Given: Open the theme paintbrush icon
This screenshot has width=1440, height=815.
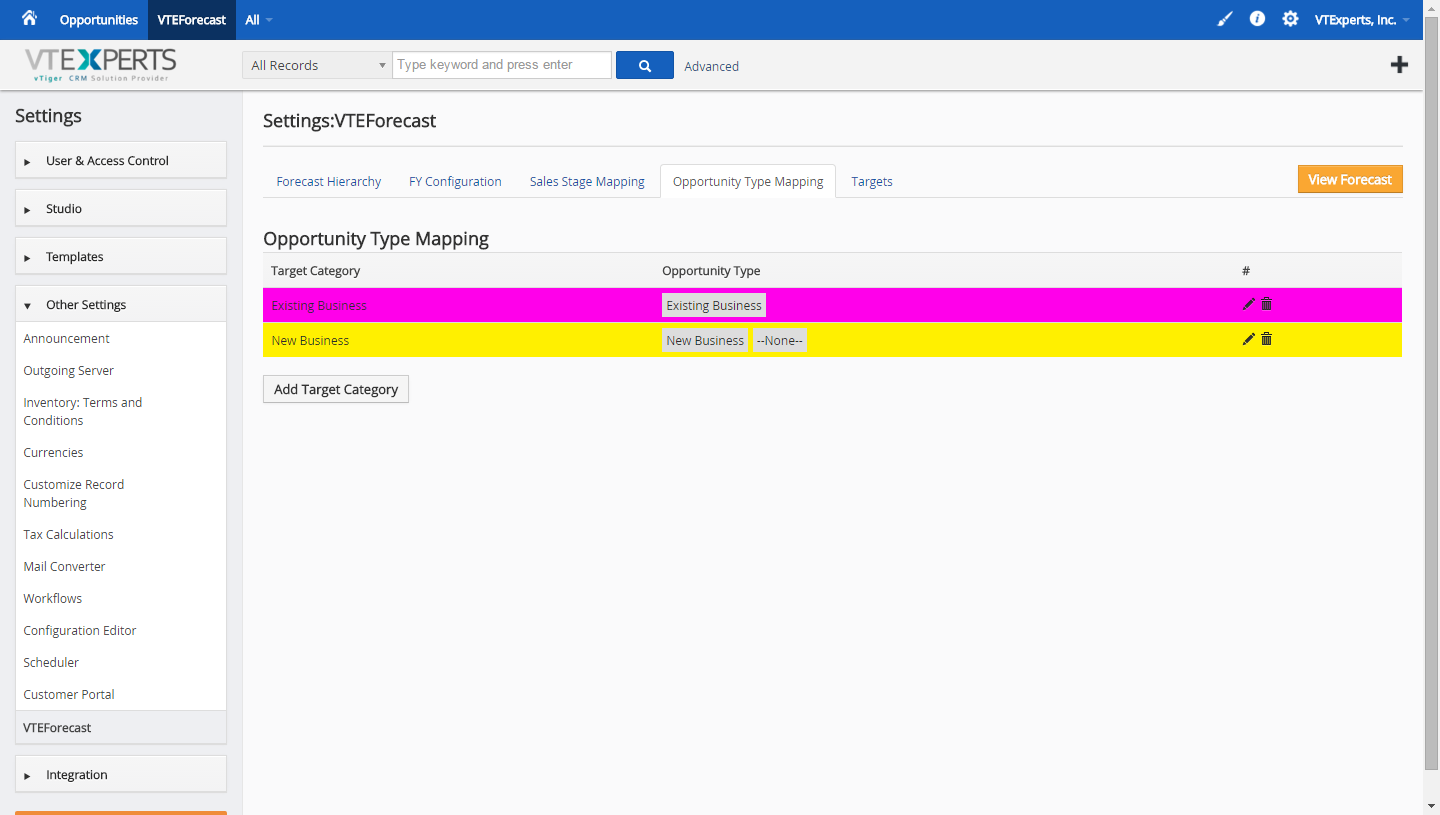Looking at the screenshot, I should click(1225, 19).
